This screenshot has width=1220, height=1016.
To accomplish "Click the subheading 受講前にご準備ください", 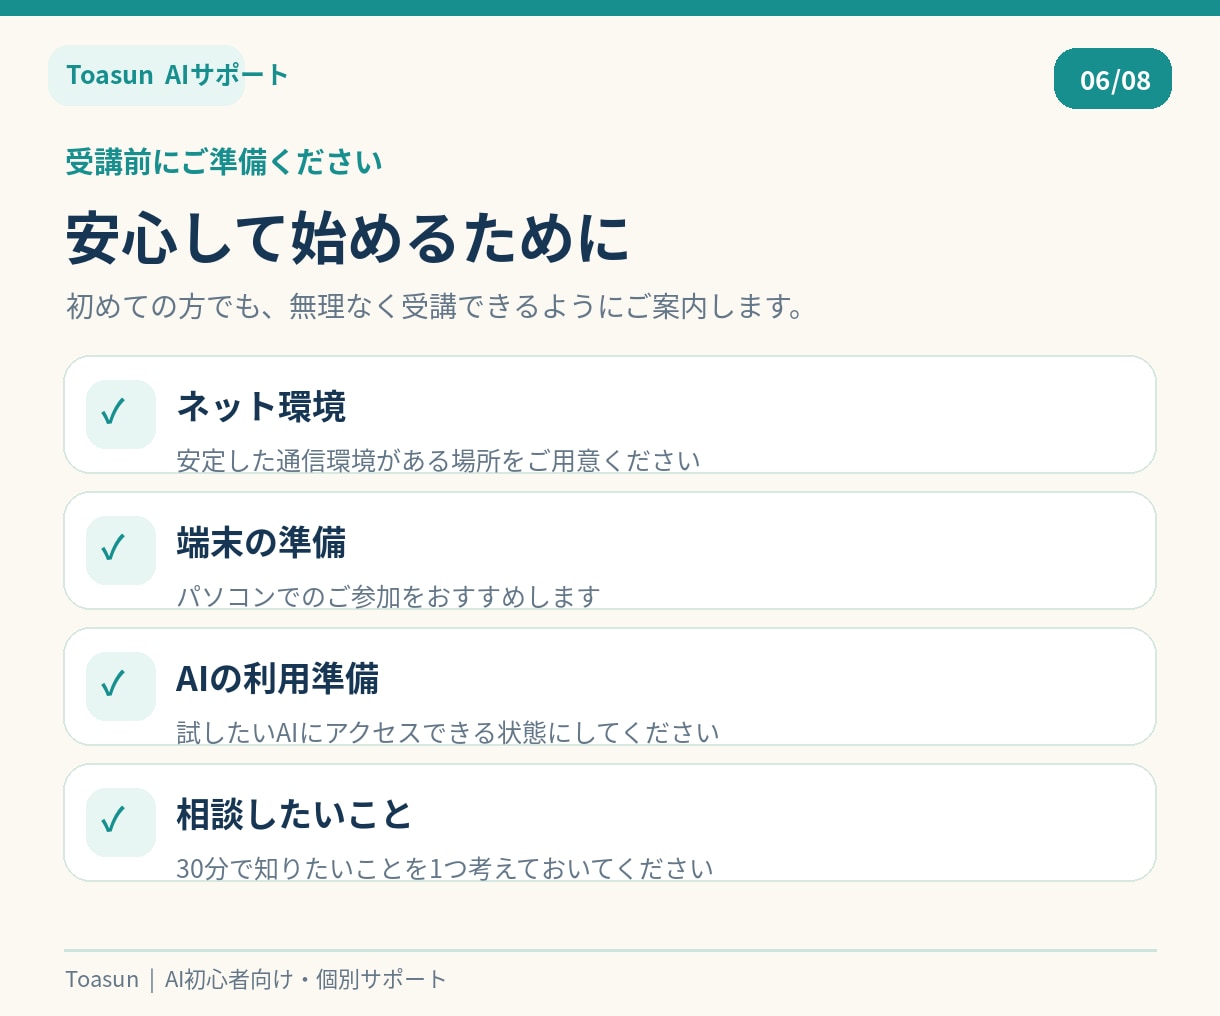I will click(x=224, y=162).
